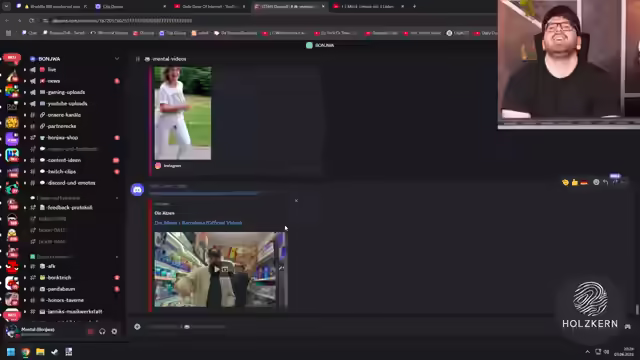
Task: Open the add reaction emoji picker
Action: pyautogui.click(x=596, y=182)
